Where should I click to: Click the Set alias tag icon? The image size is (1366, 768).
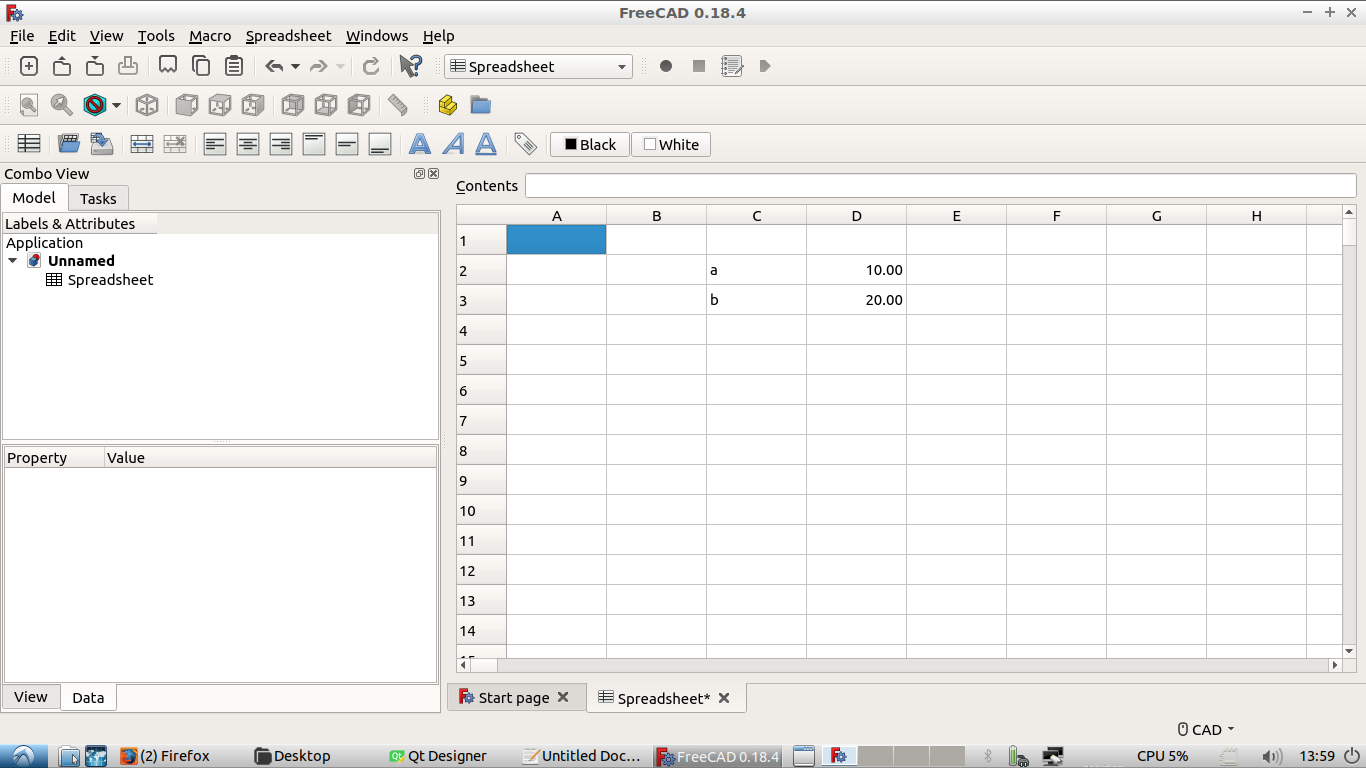coord(525,144)
